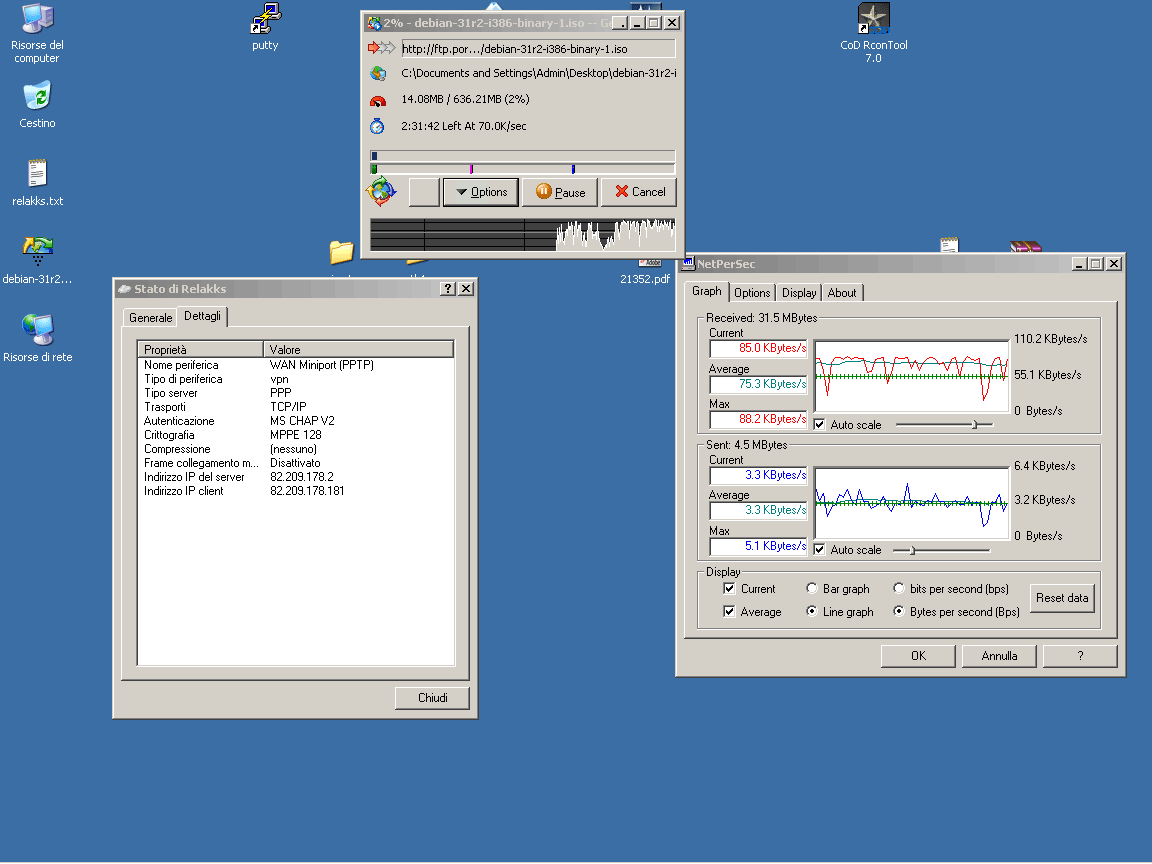Image resolution: width=1152 pixels, height=864 pixels.
Task: Disable the Current display checkbox
Action: (729, 589)
